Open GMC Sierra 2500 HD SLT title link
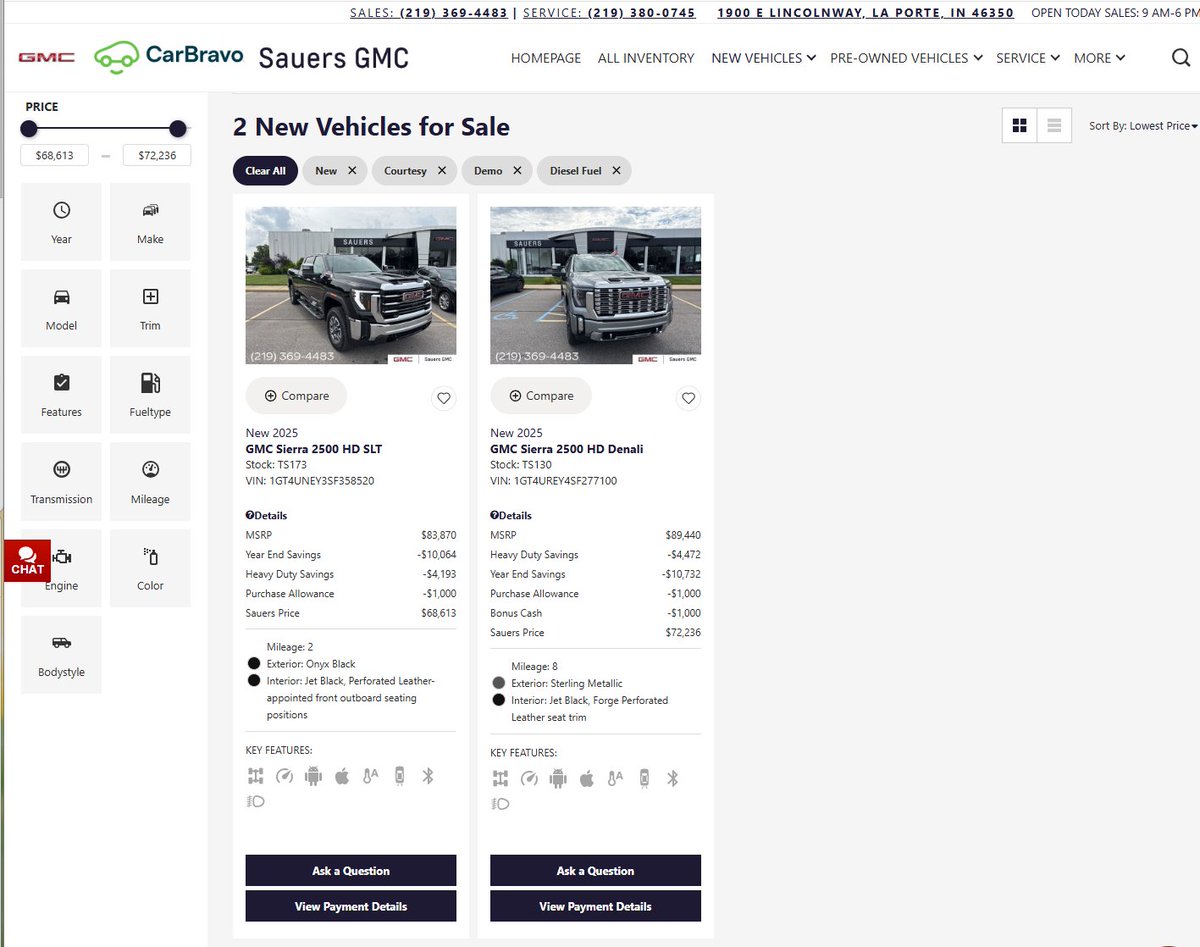1200x947 pixels. click(314, 449)
